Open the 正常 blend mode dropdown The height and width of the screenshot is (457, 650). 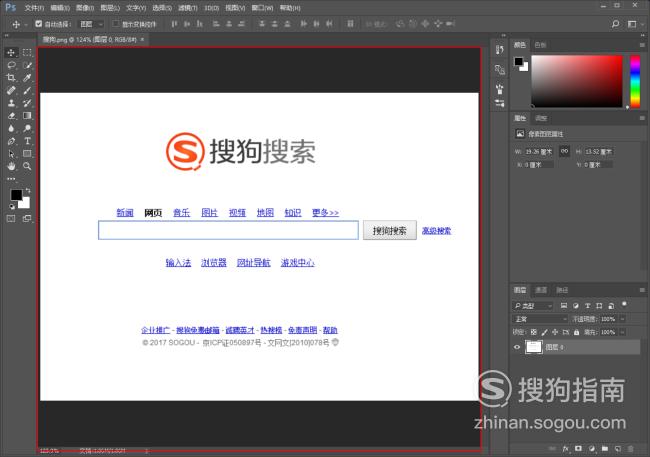coord(540,319)
